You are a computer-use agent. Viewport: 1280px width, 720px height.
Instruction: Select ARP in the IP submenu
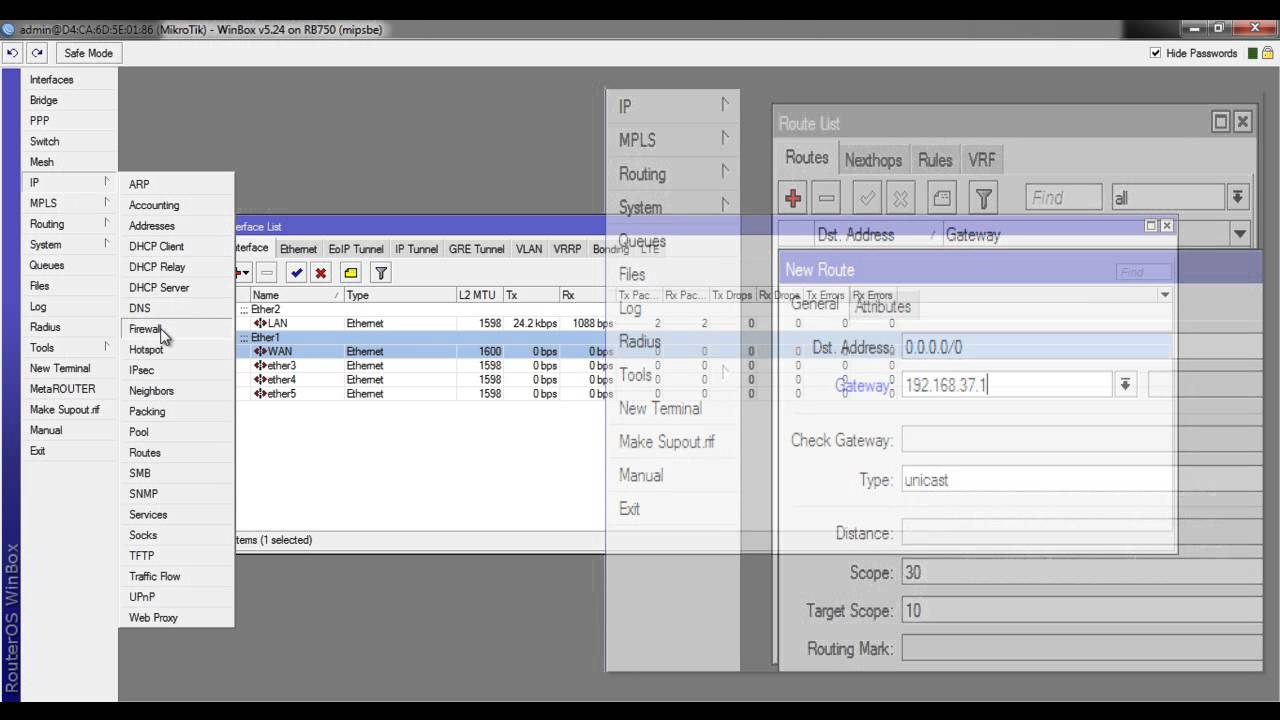tap(139, 184)
